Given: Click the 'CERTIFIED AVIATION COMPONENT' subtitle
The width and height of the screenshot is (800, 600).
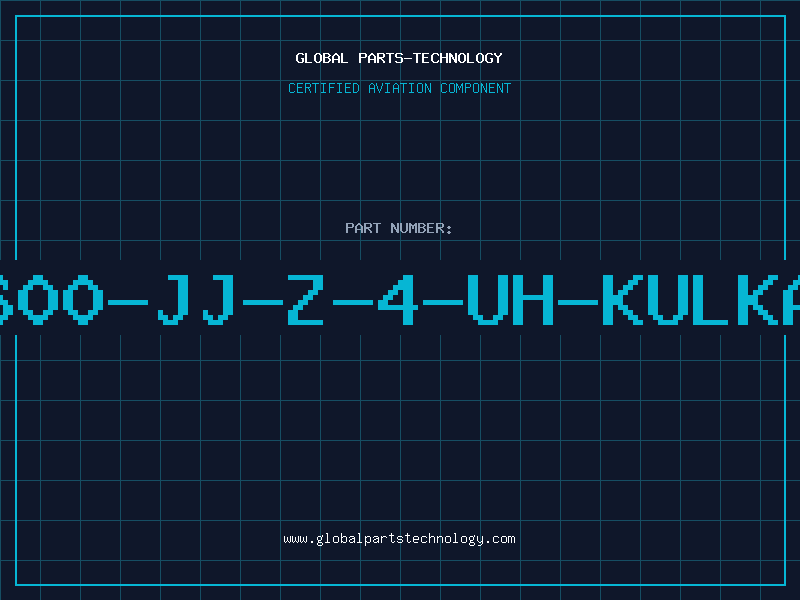Looking at the screenshot, I should tap(399, 88).
